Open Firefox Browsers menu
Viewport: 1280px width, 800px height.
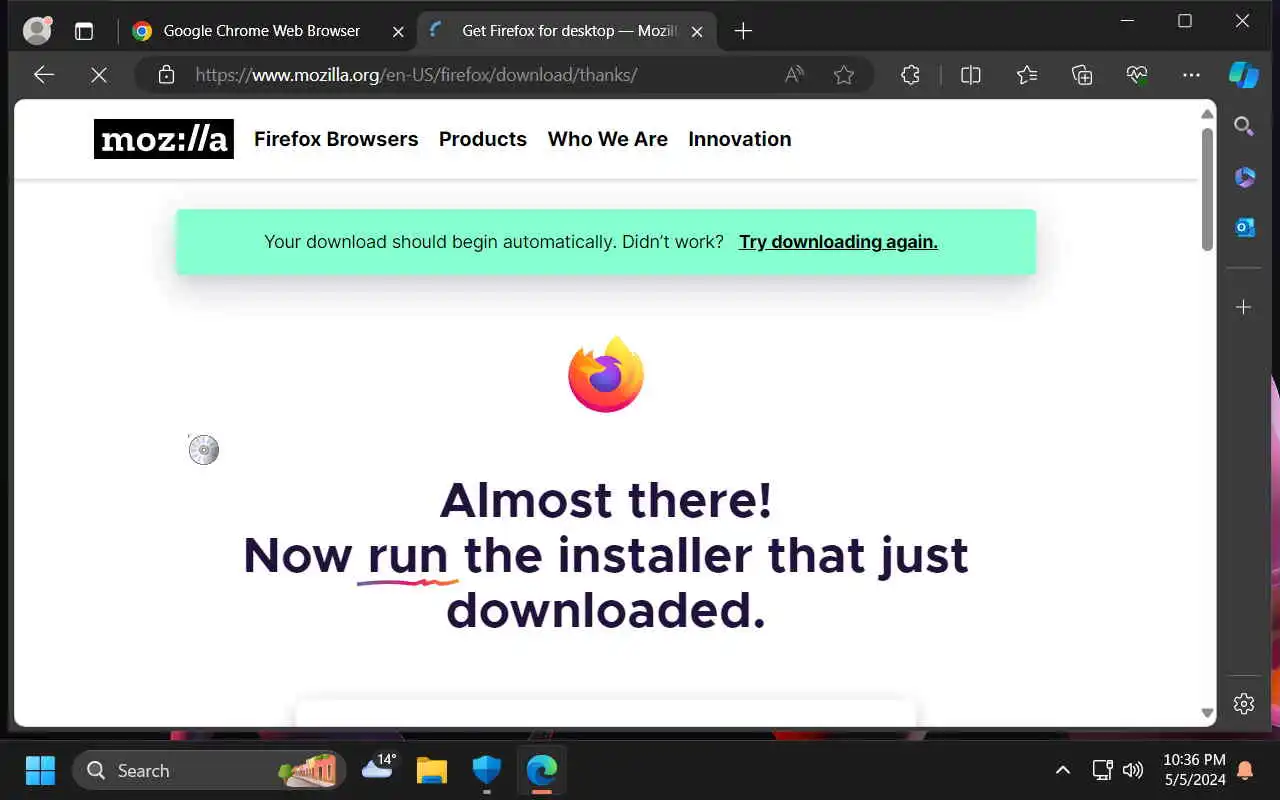tap(336, 139)
